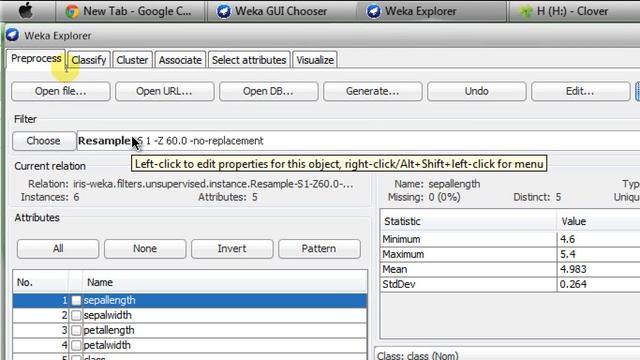Click the Value column header
This screenshot has height=360, width=640.
pyautogui.click(x=599, y=222)
